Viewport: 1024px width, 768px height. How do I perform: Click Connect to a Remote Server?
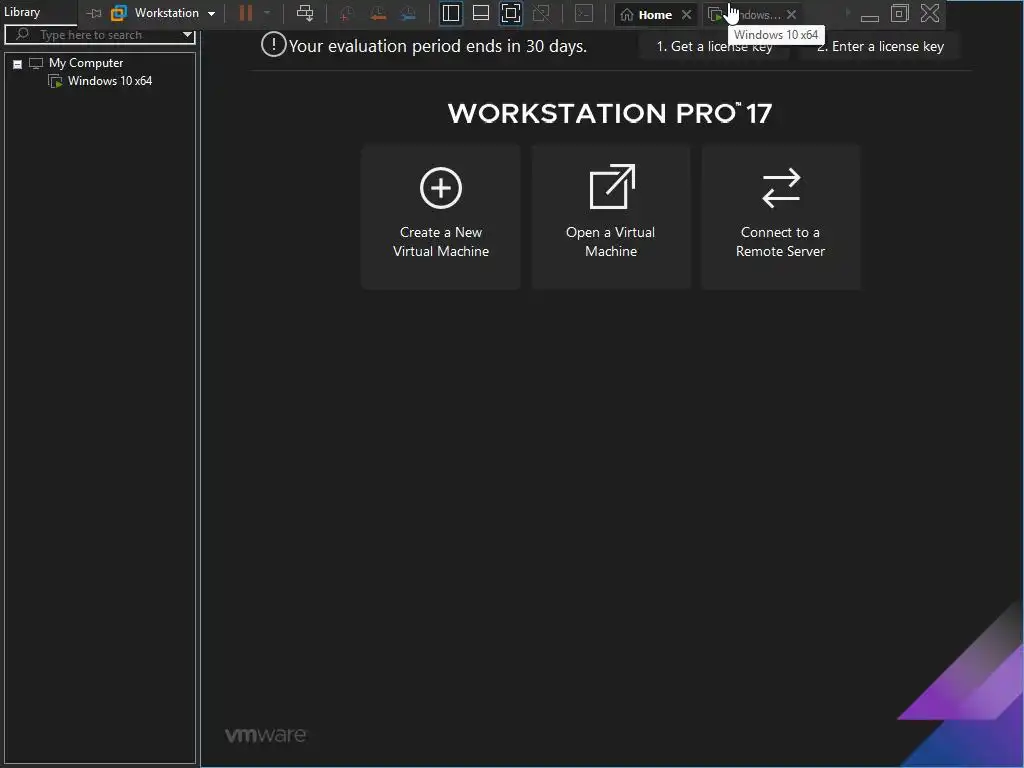780,217
